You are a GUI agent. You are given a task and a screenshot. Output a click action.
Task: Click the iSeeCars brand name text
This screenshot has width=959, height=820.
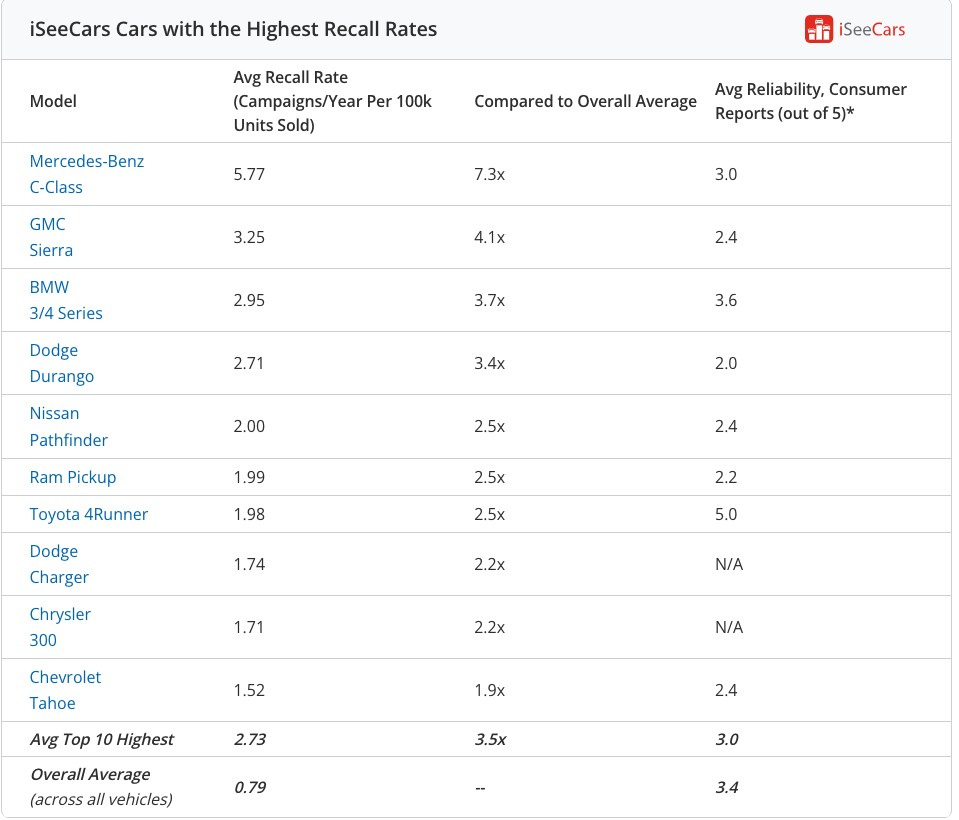(x=872, y=29)
